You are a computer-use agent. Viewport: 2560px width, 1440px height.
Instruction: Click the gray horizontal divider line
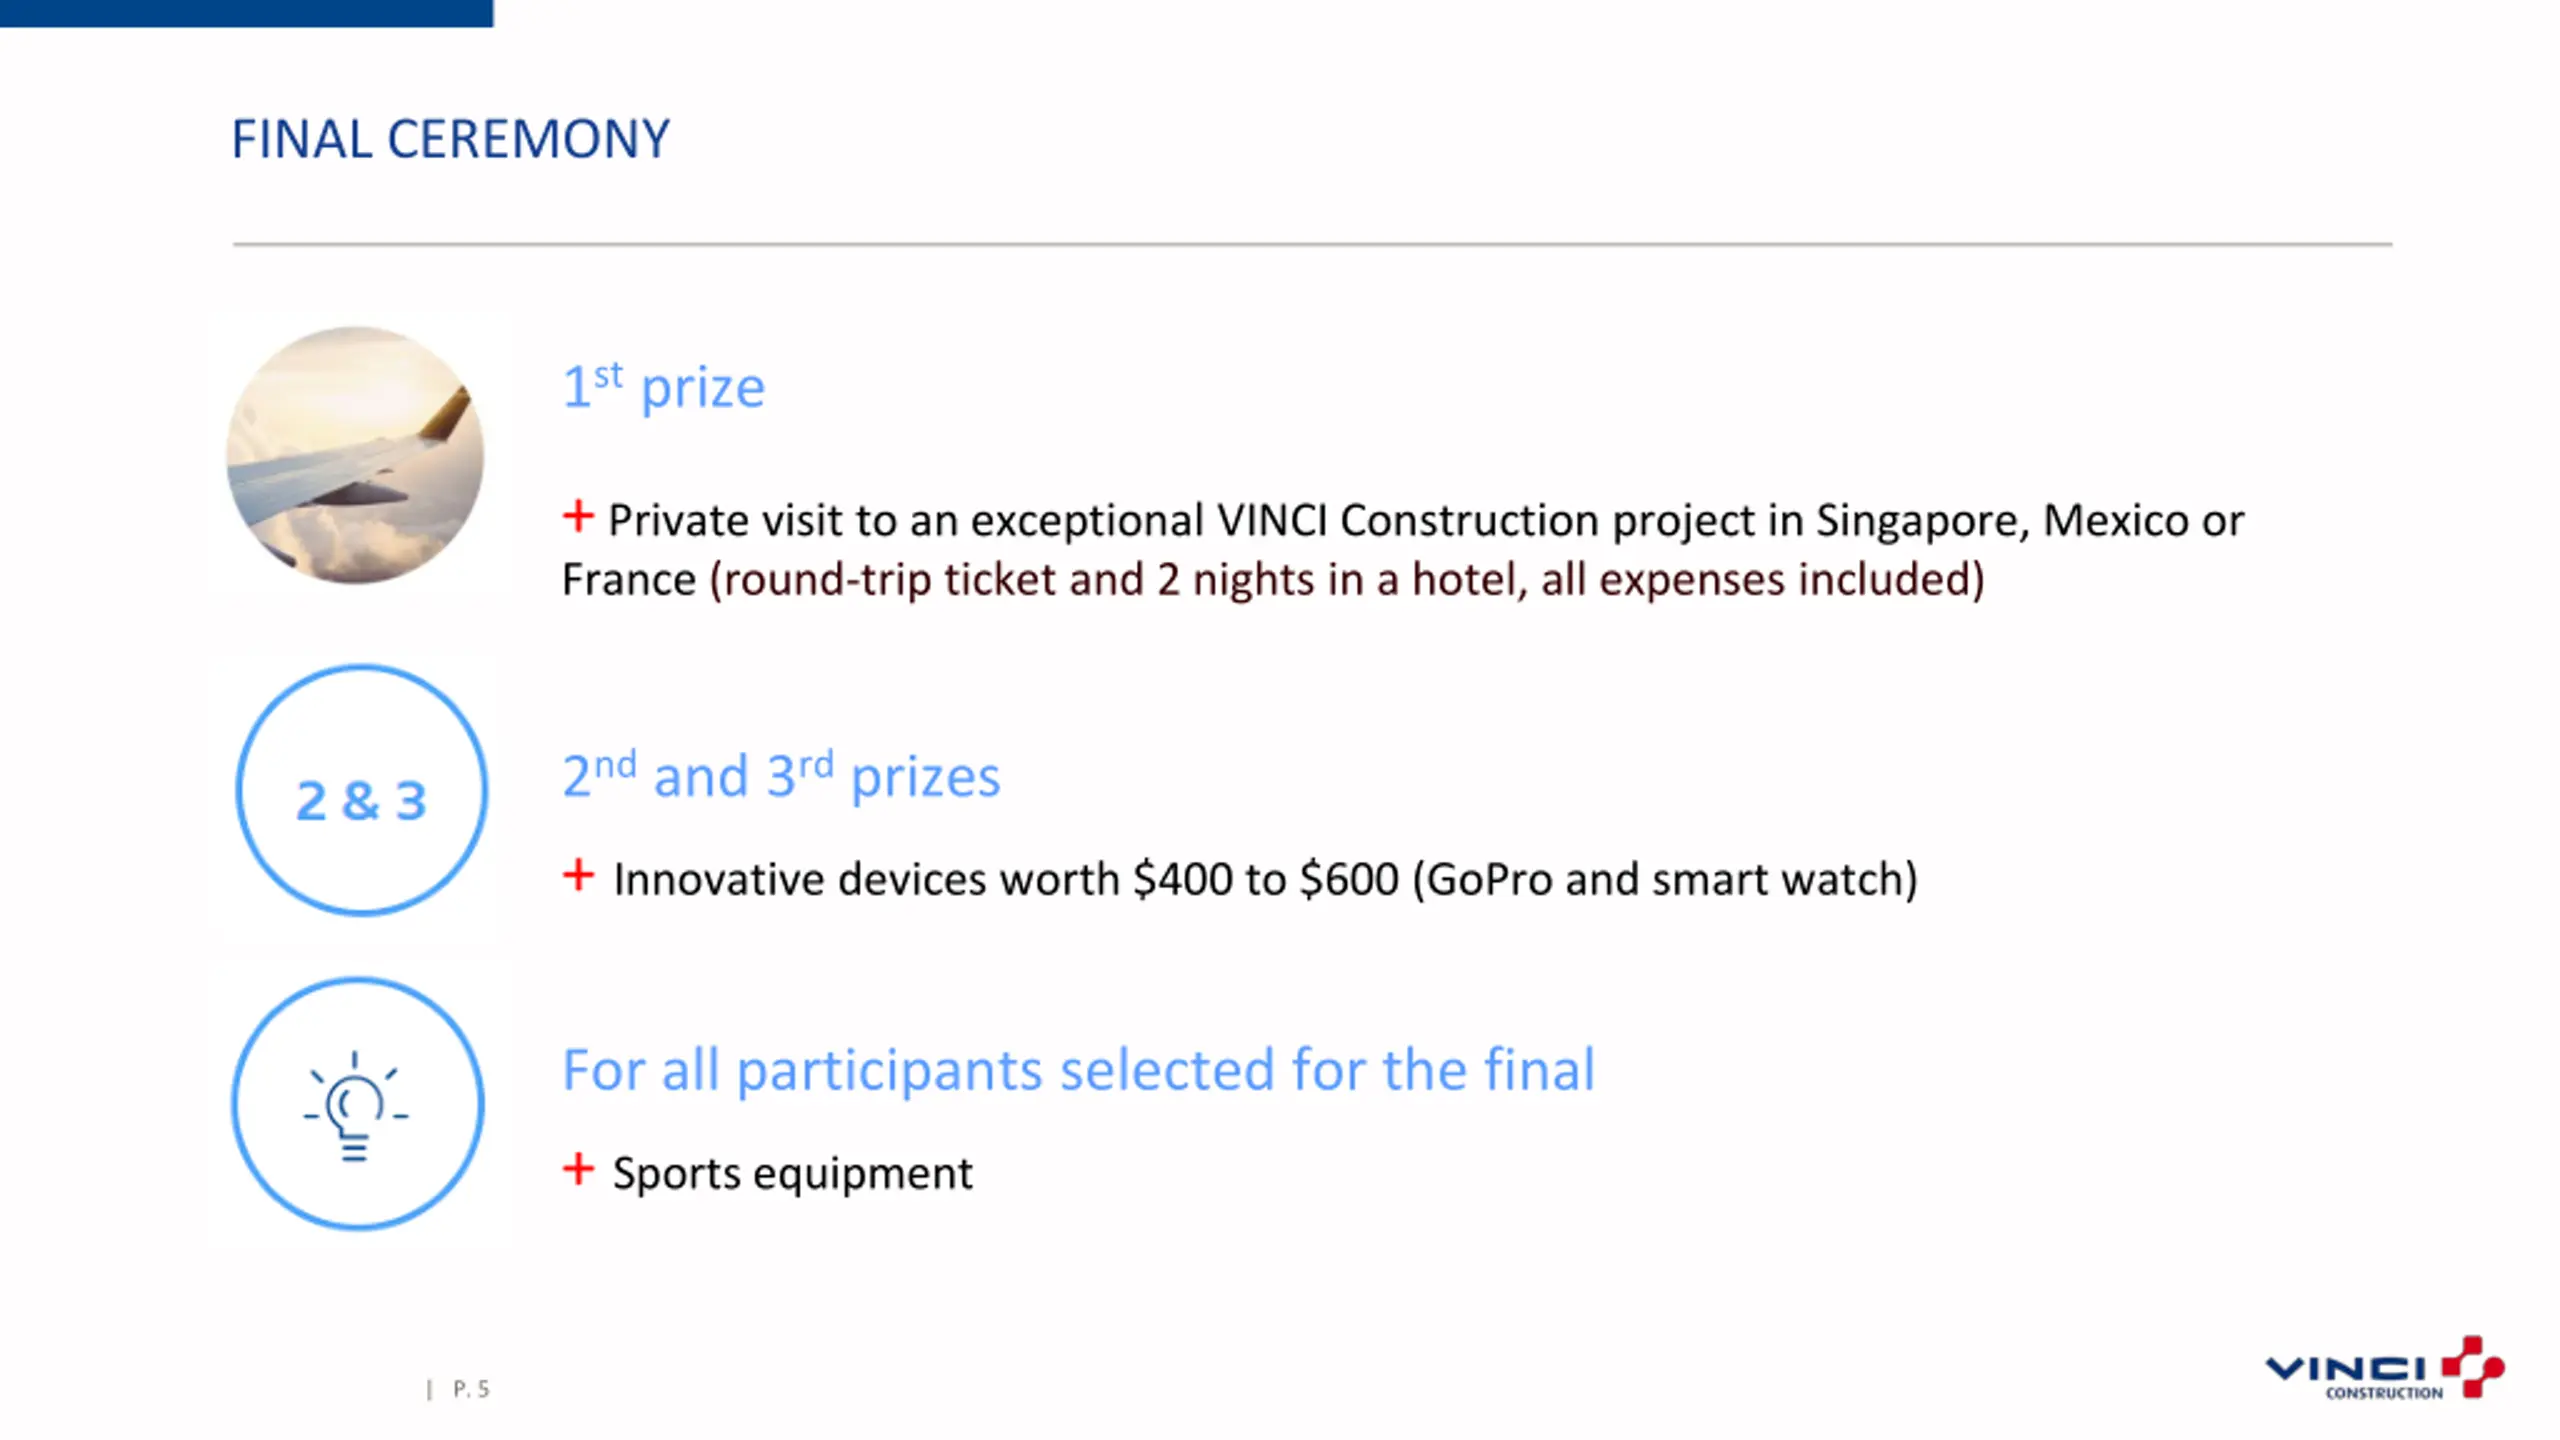tap(1312, 244)
